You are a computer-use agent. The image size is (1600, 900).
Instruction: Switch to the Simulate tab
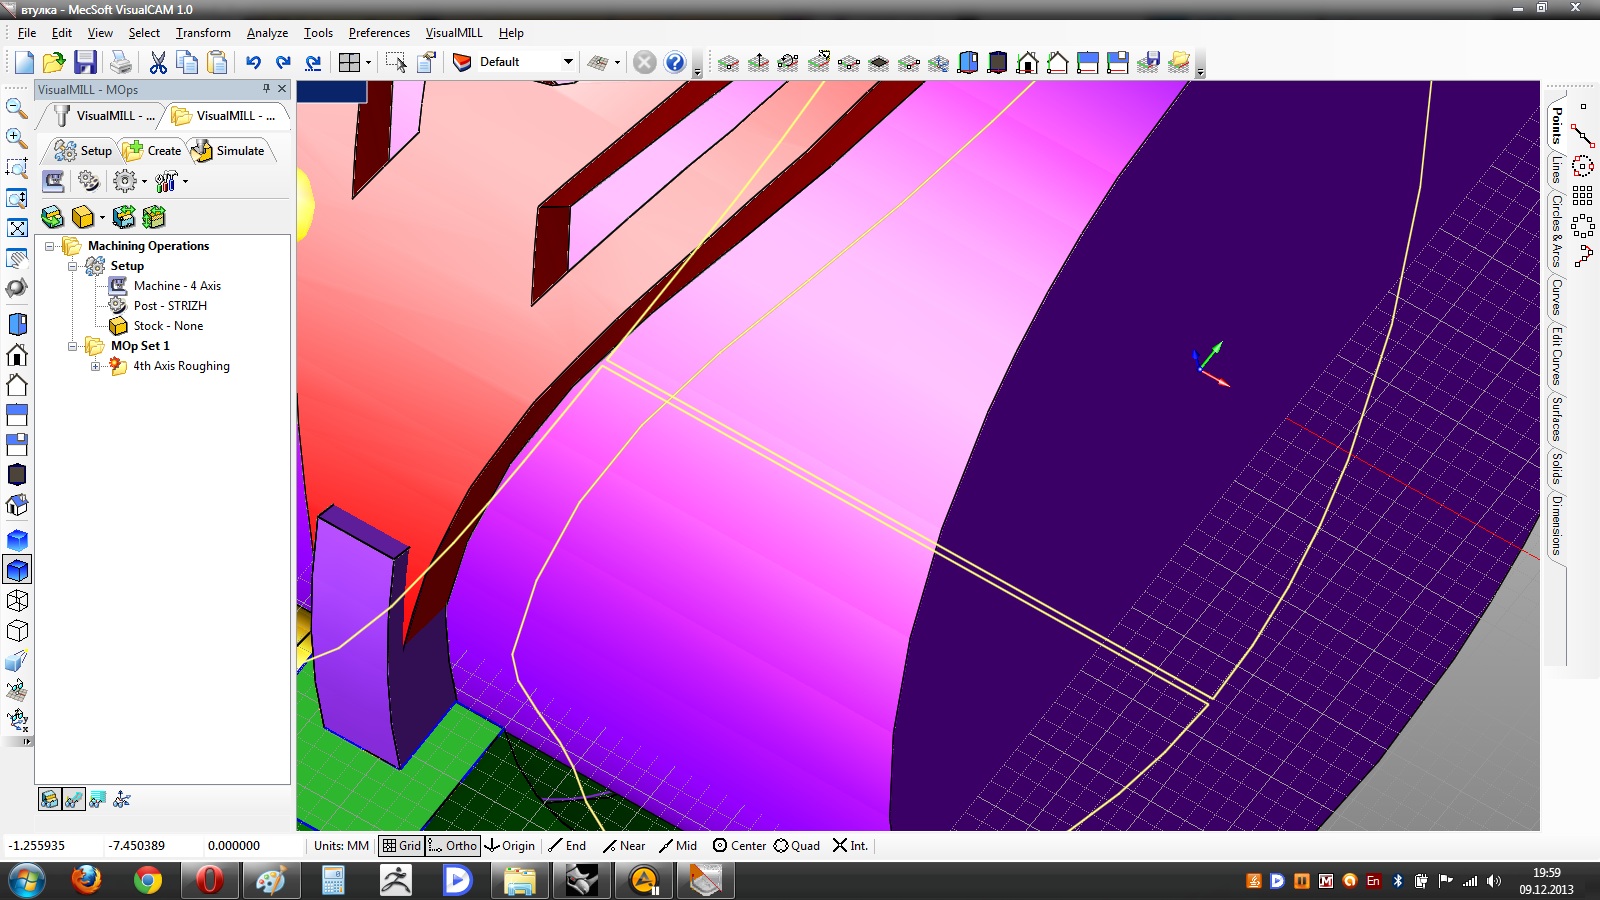tap(229, 151)
